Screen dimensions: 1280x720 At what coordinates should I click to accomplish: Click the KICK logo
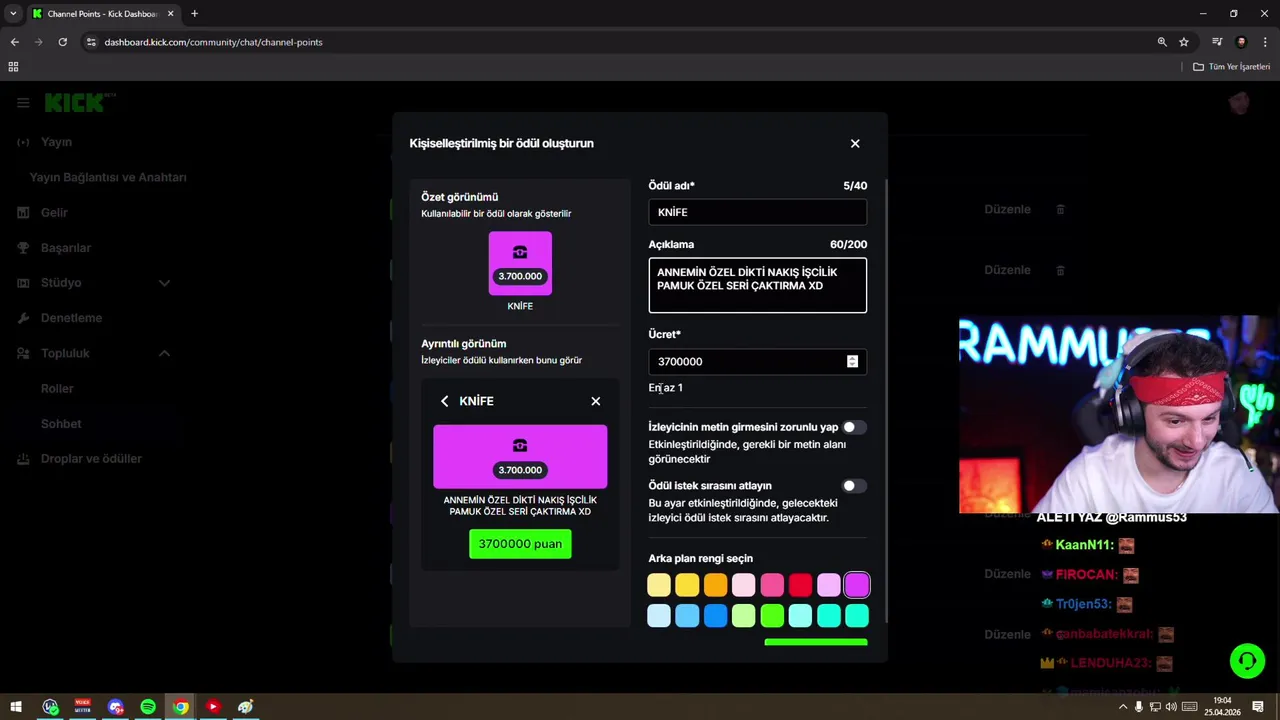pyautogui.click(x=80, y=103)
